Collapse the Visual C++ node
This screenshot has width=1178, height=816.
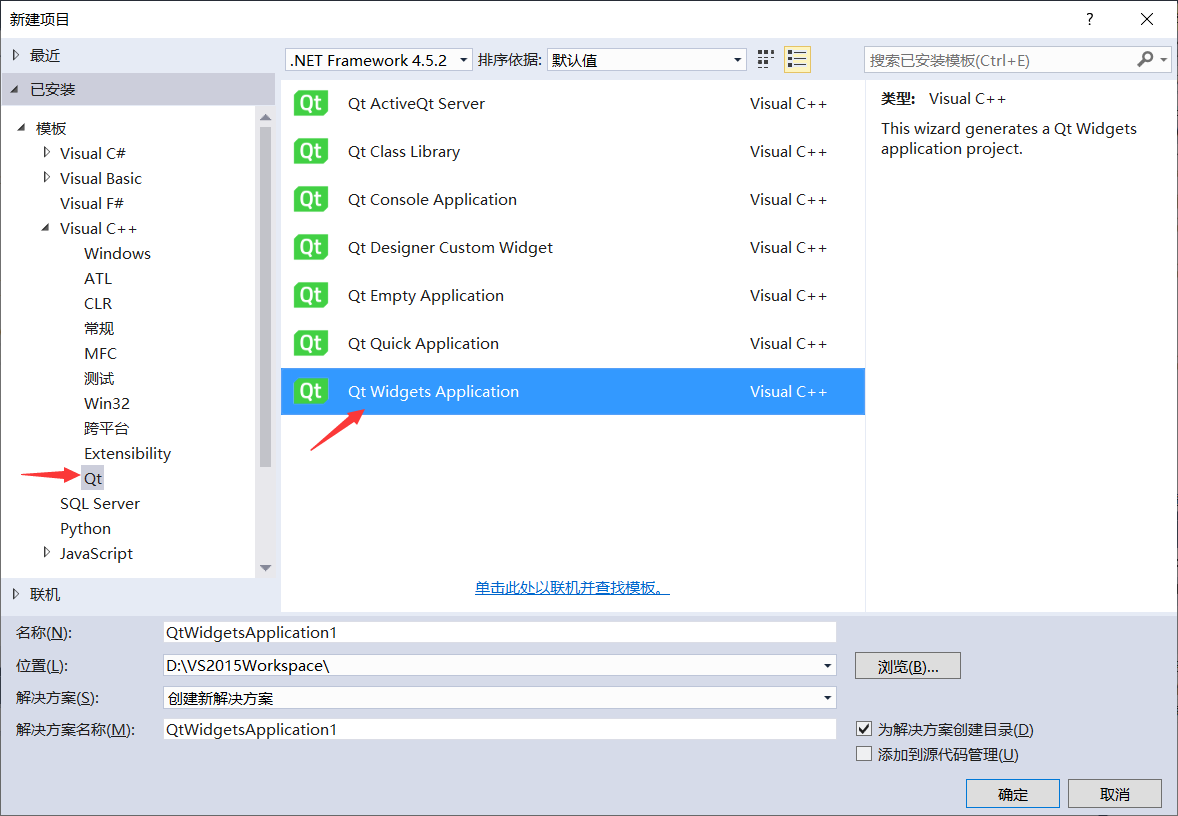pyautogui.click(x=45, y=228)
